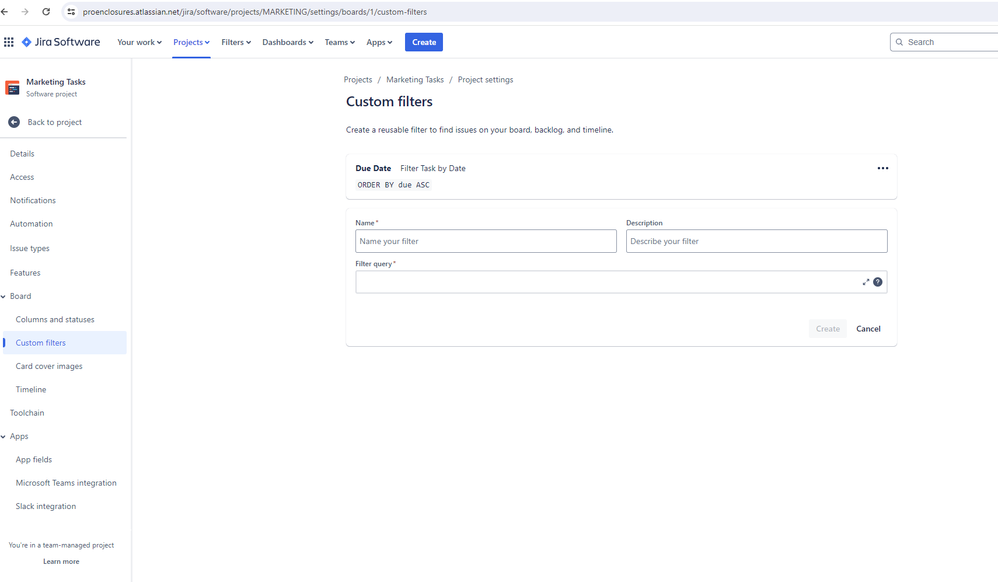
Task: Open the app switcher grid icon
Action: click(9, 42)
